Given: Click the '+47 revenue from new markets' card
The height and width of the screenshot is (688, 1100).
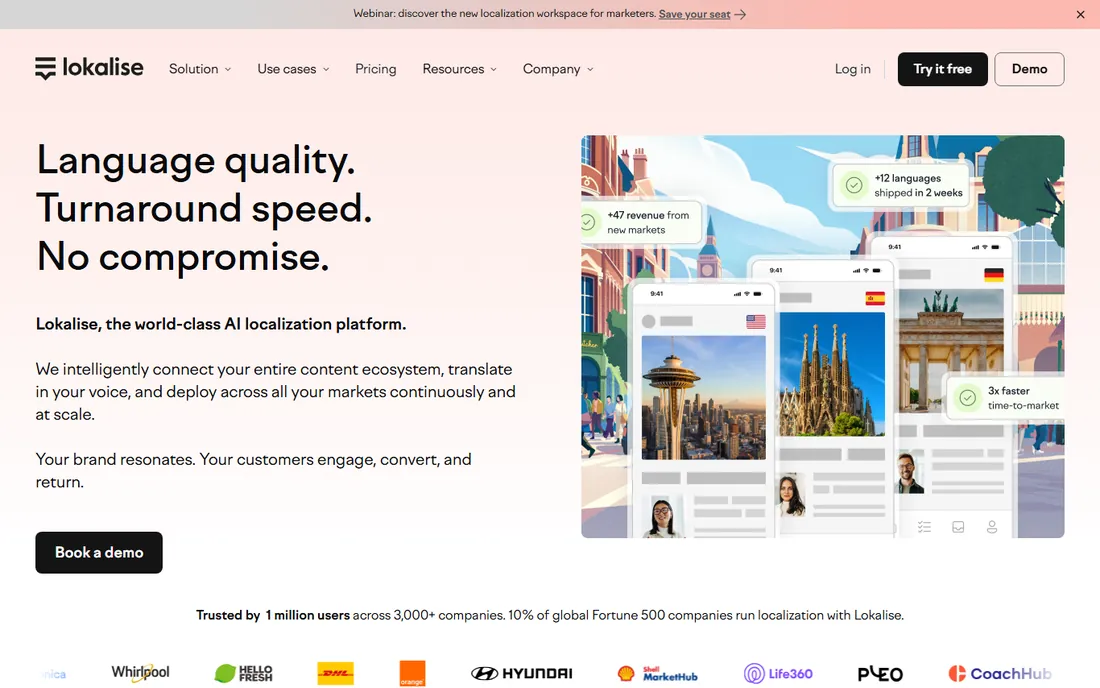Looking at the screenshot, I should [641, 222].
